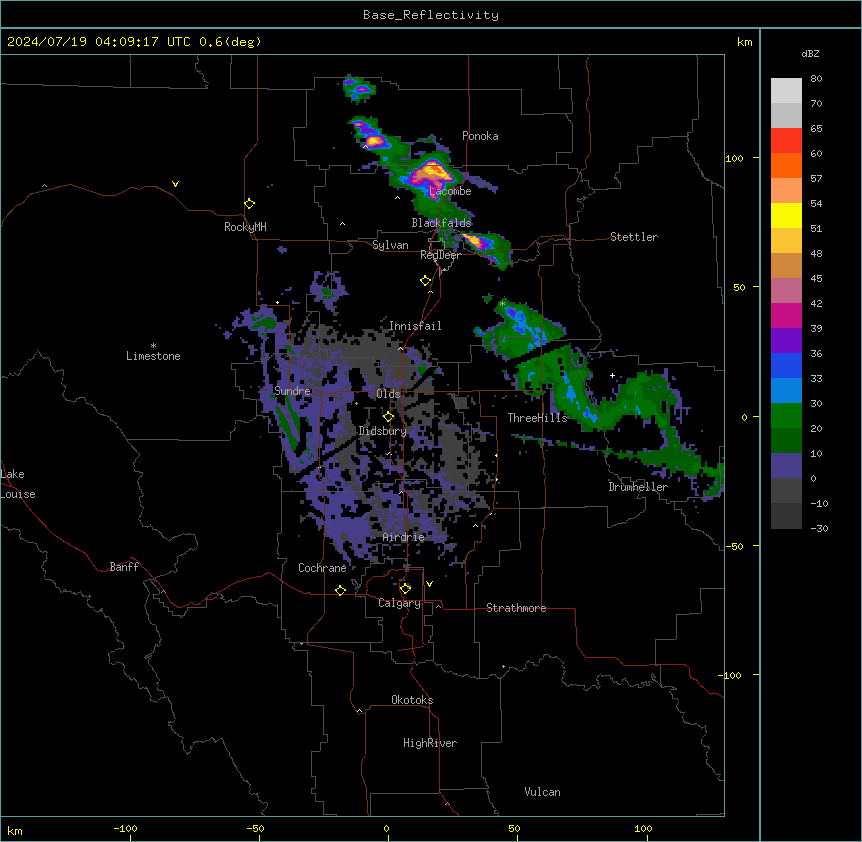This screenshot has width=862, height=842.
Task: Click the Lake Louise label
Action: tap(18, 484)
